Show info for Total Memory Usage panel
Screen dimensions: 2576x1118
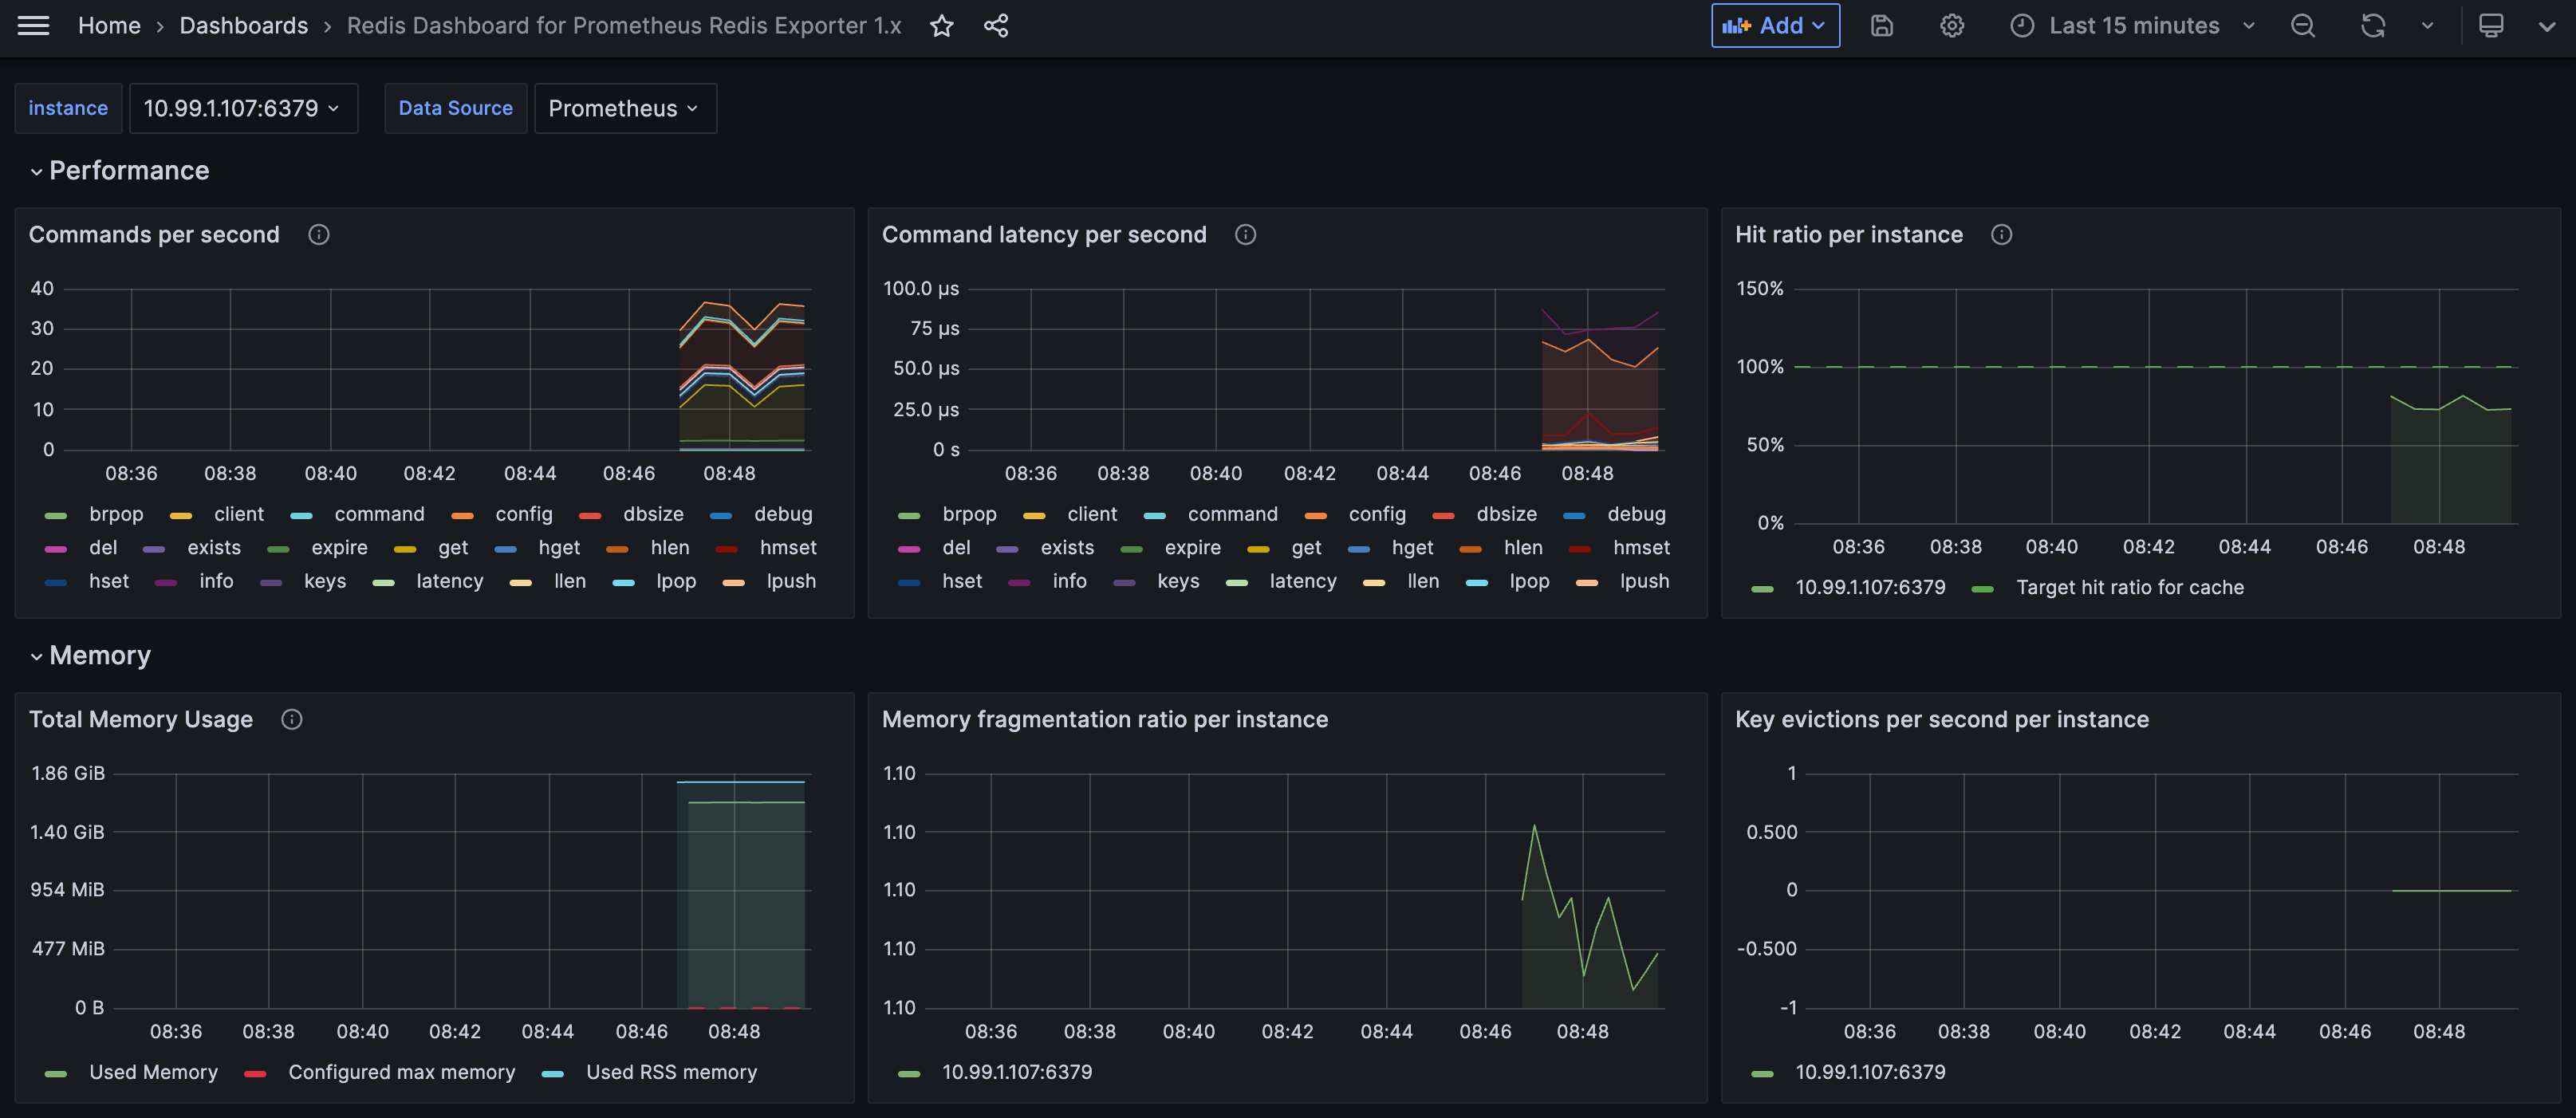291,720
